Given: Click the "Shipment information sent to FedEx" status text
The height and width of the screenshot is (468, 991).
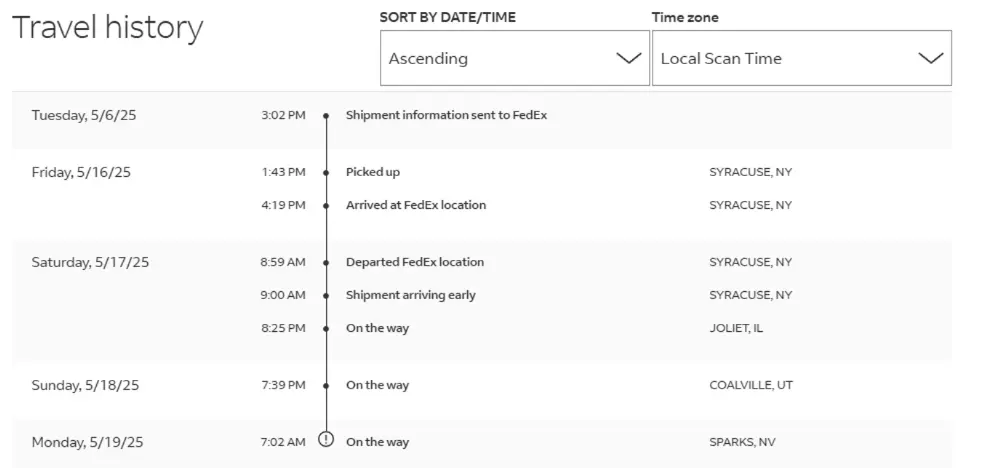Looking at the screenshot, I should coord(446,115).
